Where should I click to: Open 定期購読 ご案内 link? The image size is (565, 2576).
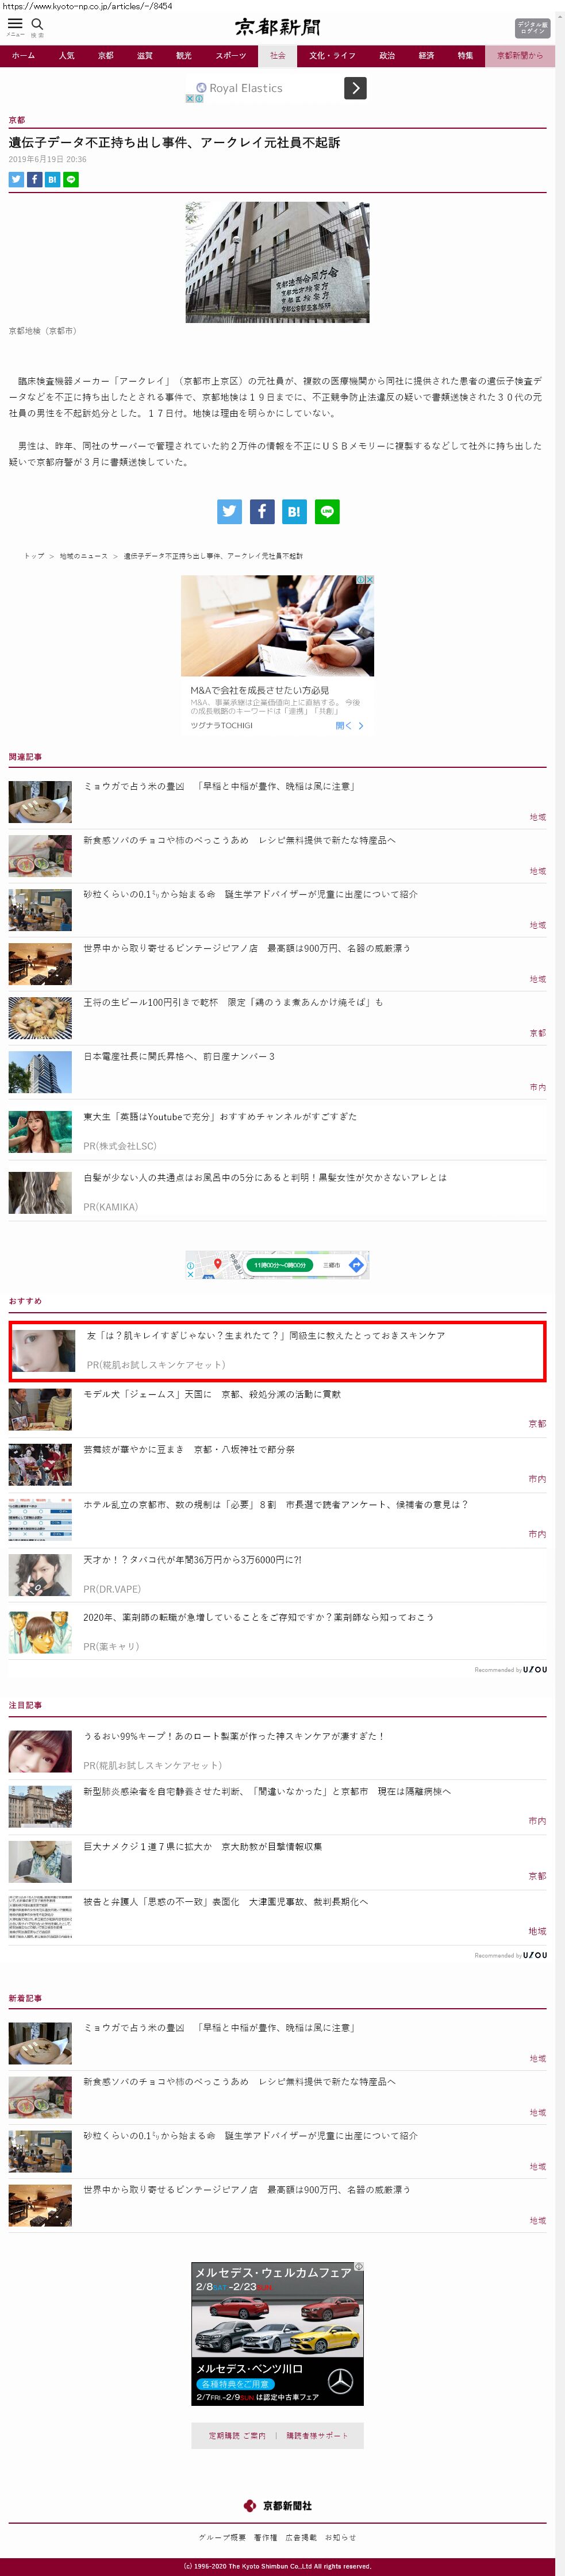[237, 2435]
